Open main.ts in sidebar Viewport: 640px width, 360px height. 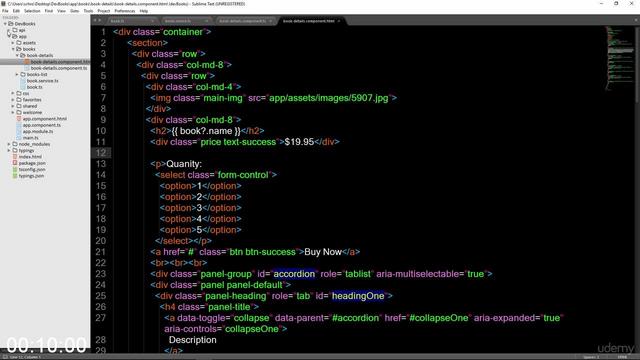pyautogui.click(x=30, y=138)
